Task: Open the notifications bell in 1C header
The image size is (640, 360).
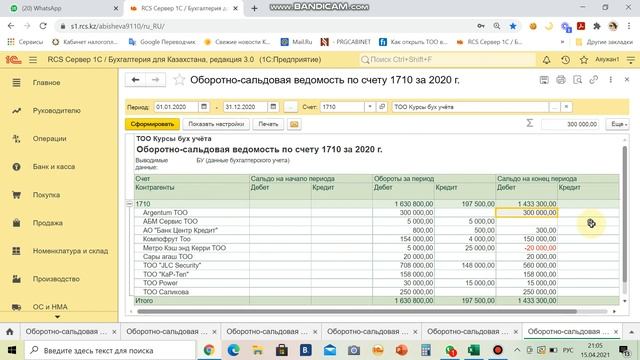Action: click(x=547, y=60)
